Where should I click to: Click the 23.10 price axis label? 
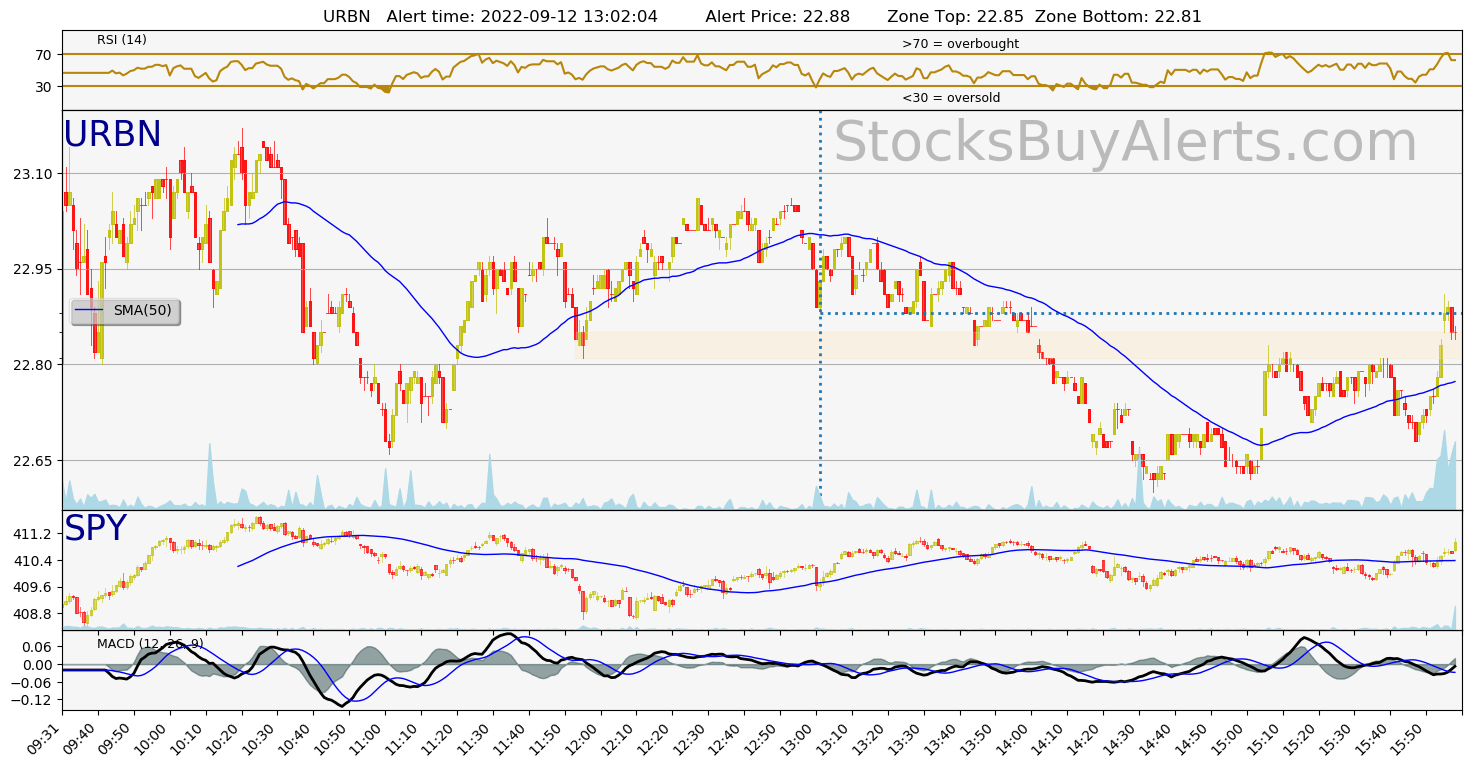pyautogui.click(x=32, y=174)
